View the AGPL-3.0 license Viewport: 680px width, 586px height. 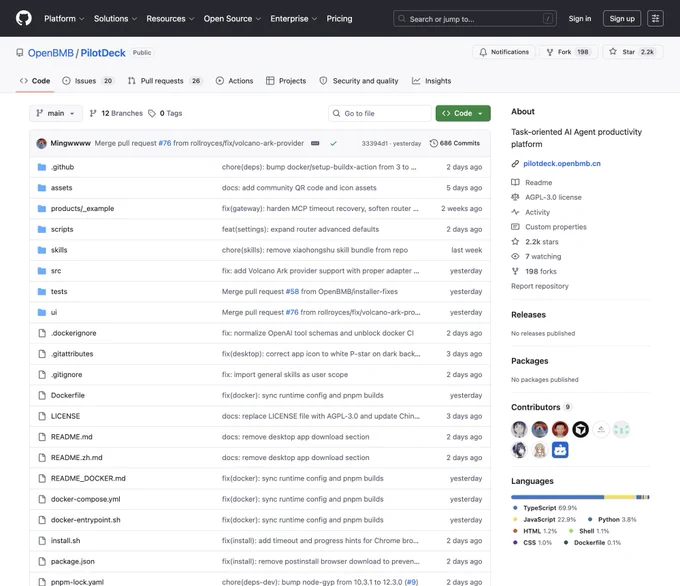tap(553, 197)
